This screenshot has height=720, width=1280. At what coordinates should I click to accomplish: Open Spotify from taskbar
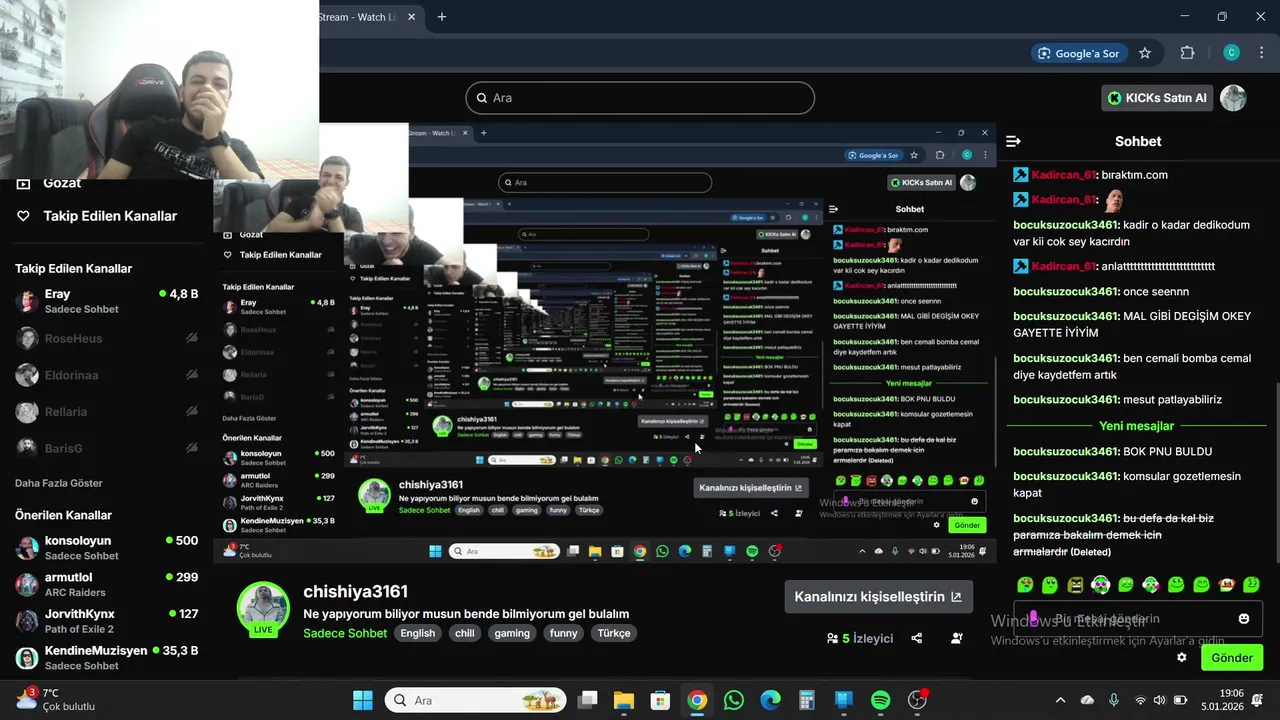[880, 700]
